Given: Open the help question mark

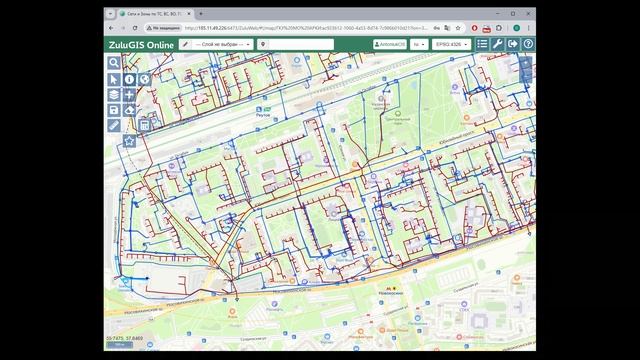Looking at the screenshot, I should point(528,44).
